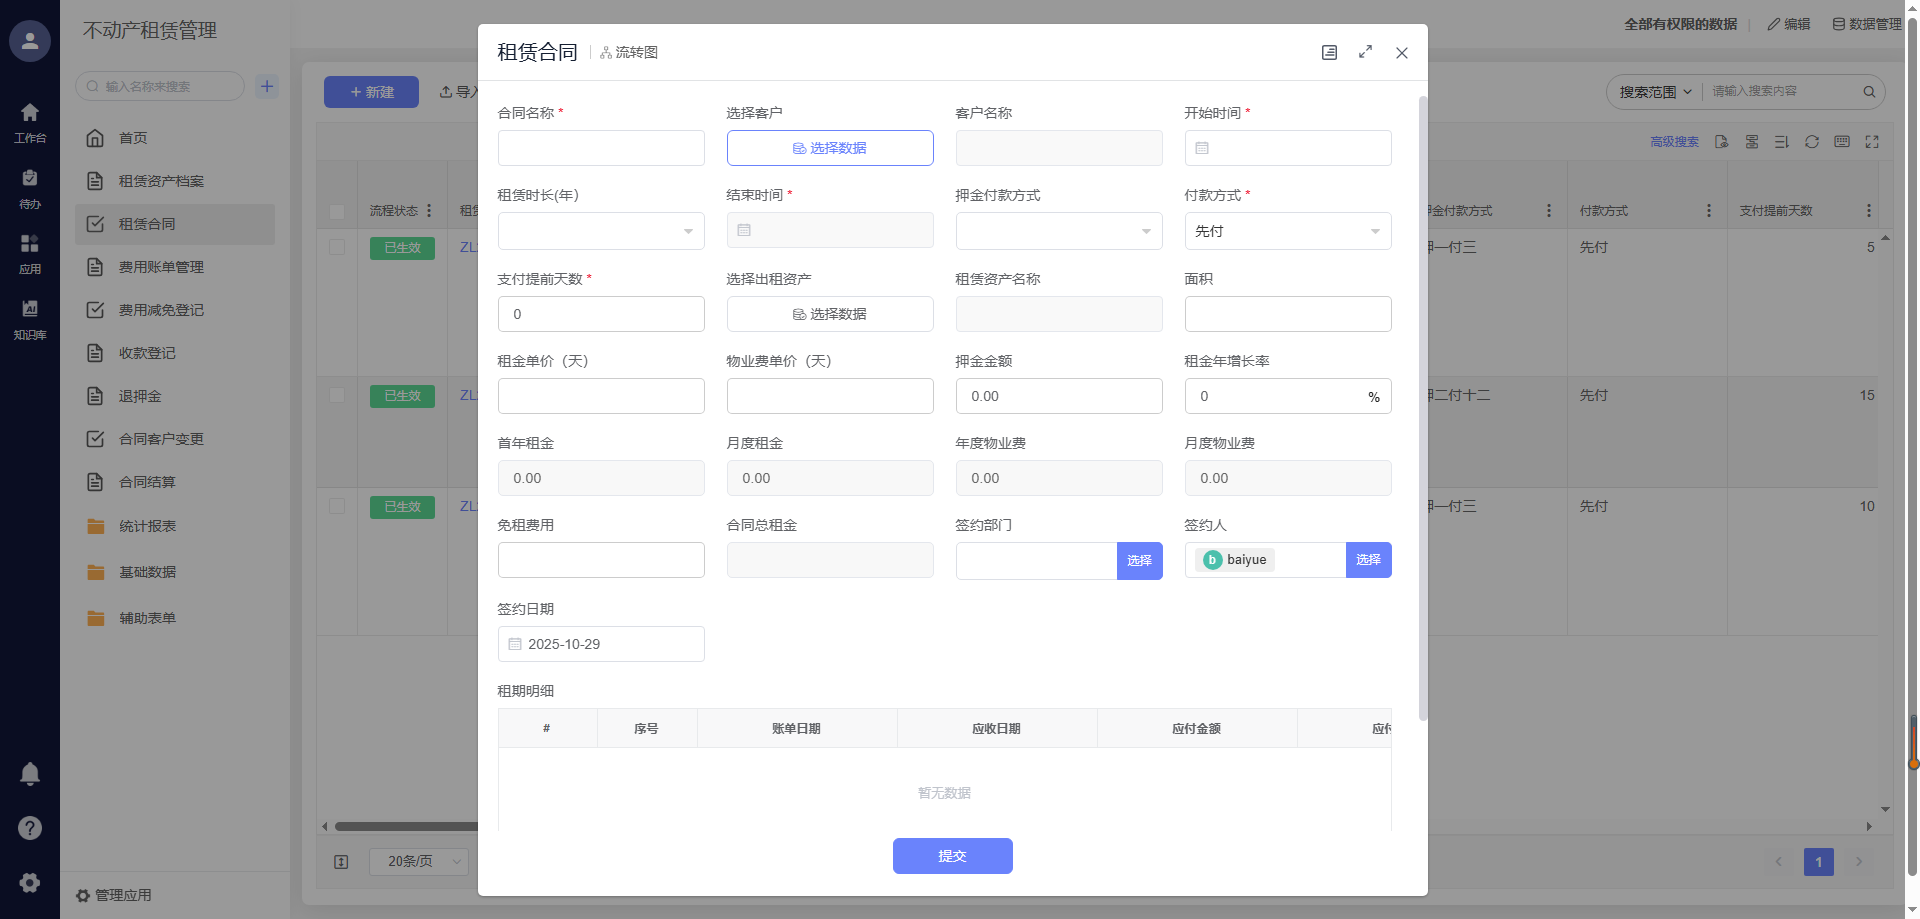Click the dialog's vertical scrollbar
Screen dimensions: 1920x919
click(x=1422, y=400)
